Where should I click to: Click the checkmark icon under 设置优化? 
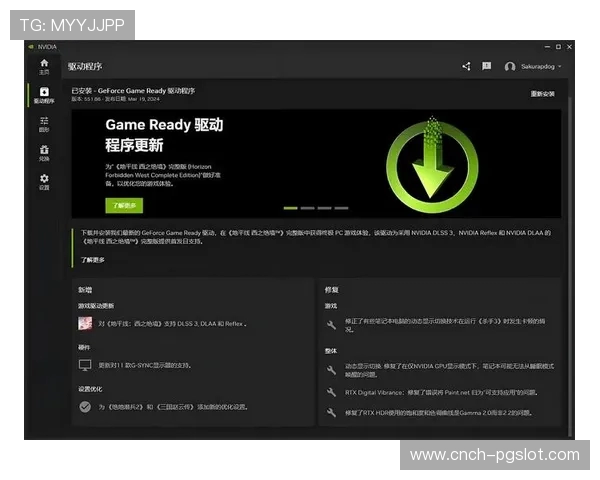(85, 406)
